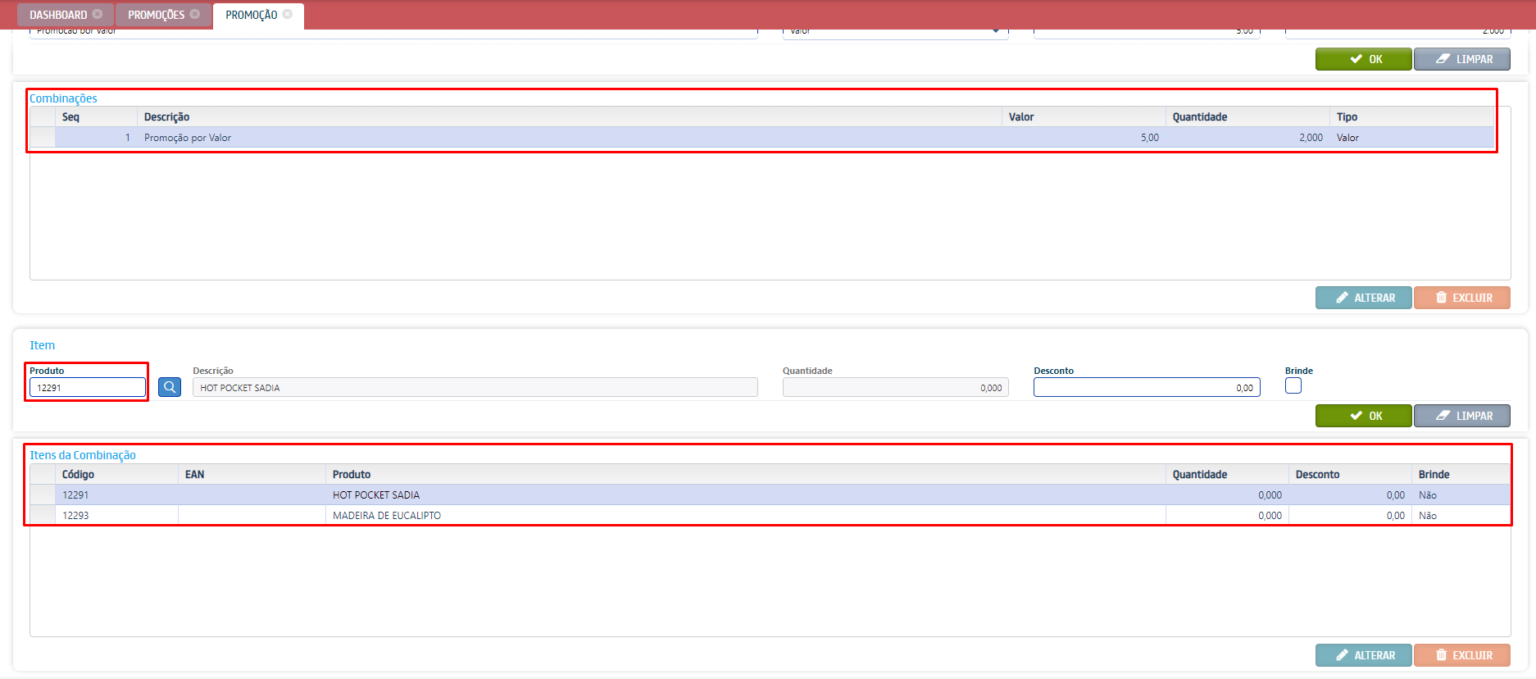Click the top LIMPAR button above Combinações

pos(1461,59)
